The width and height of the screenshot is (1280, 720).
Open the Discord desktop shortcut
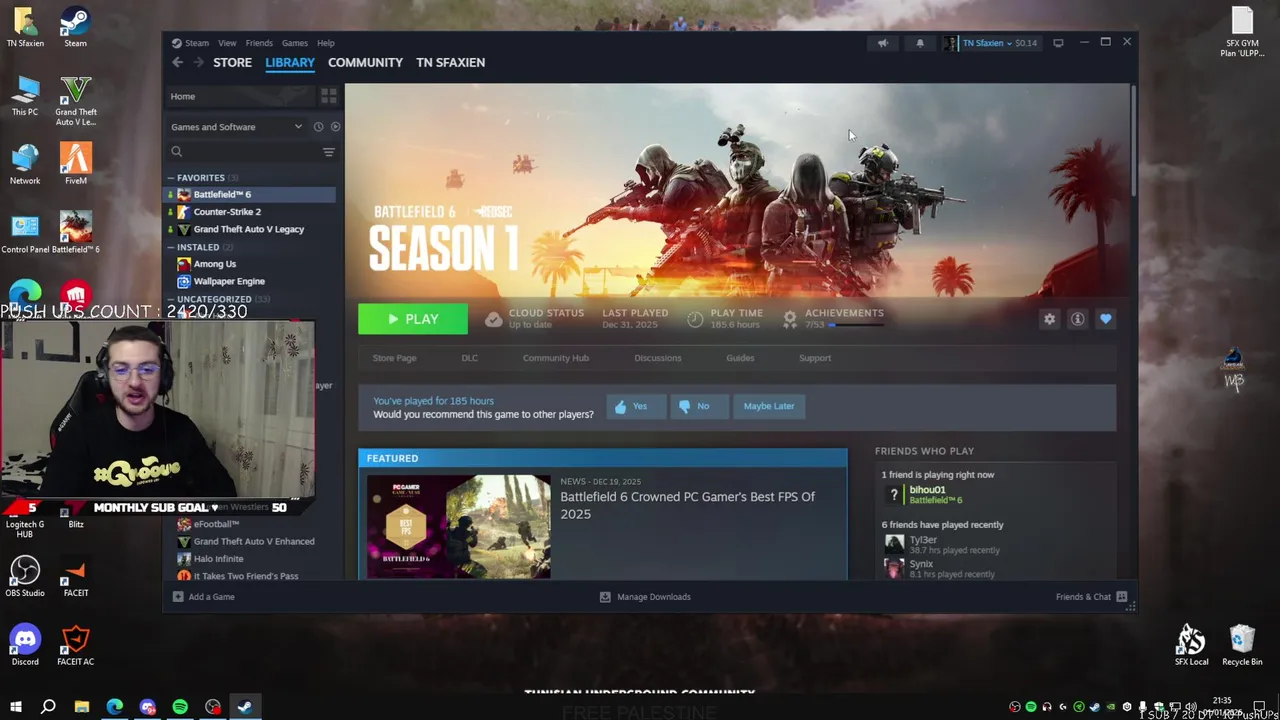pos(25,645)
